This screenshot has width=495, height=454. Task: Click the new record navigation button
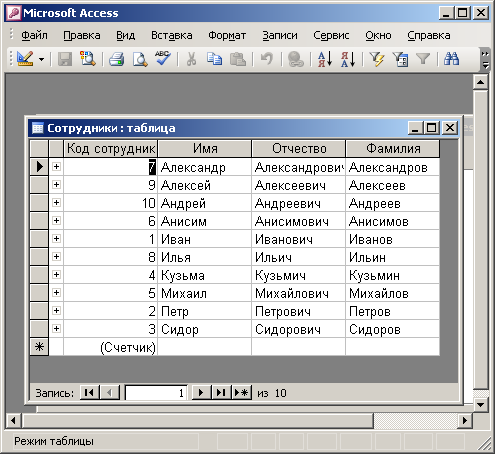coord(242,393)
